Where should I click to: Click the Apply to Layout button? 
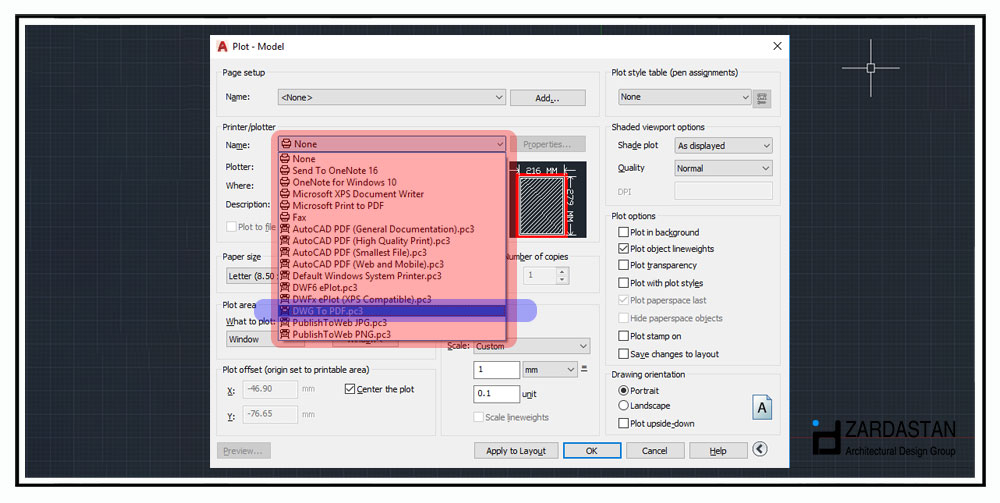[x=515, y=451]
